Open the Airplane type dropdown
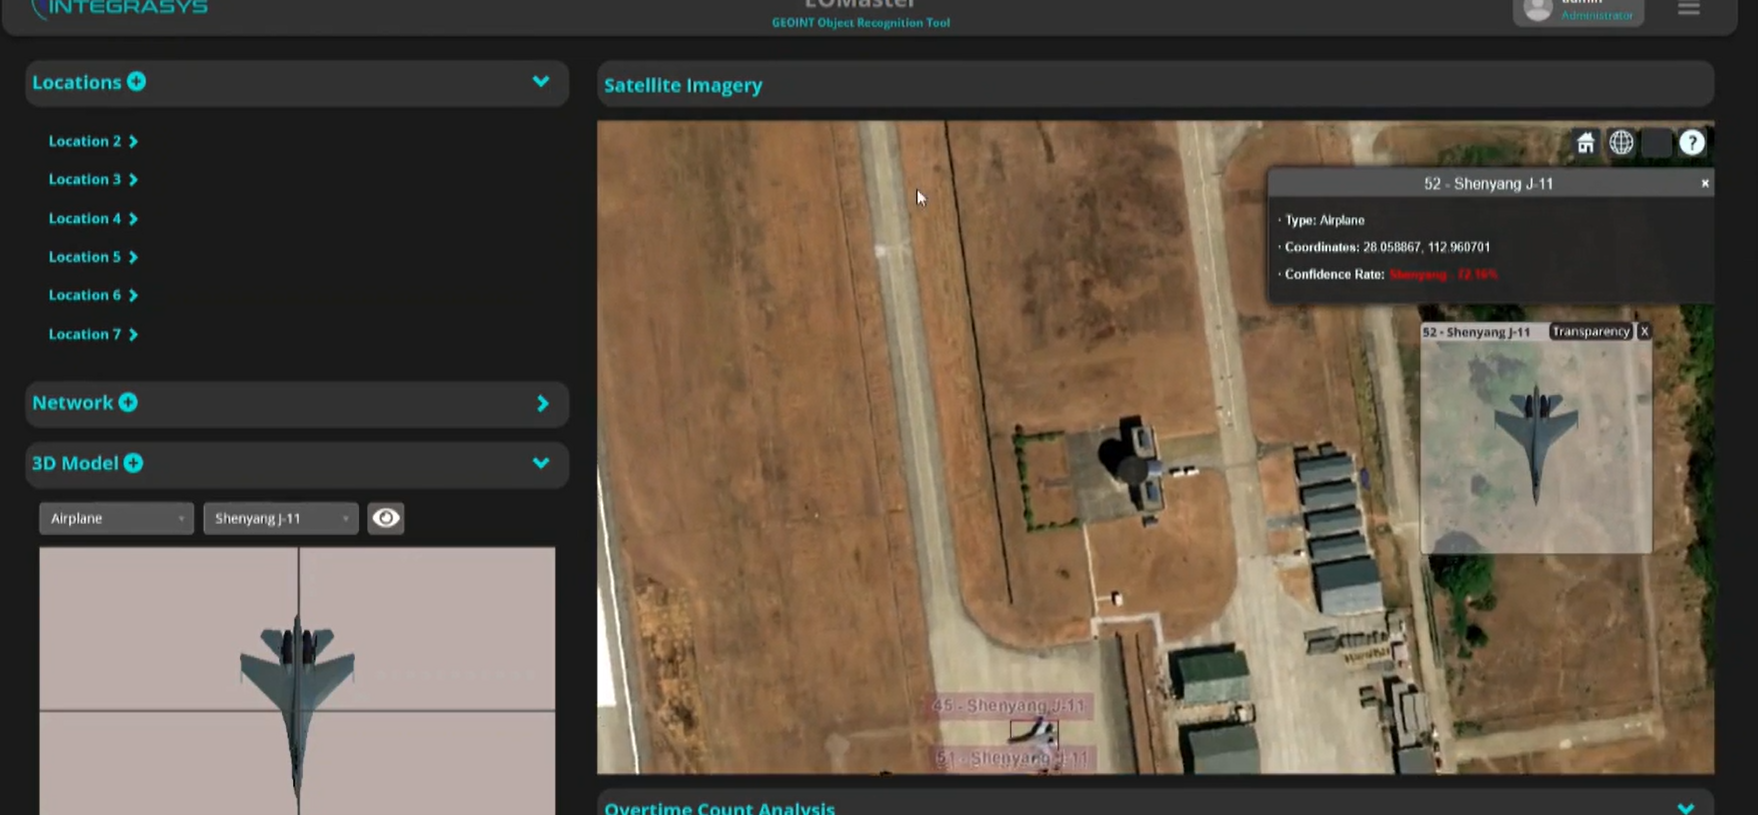Screen dimensions: 1758x815 116,518
